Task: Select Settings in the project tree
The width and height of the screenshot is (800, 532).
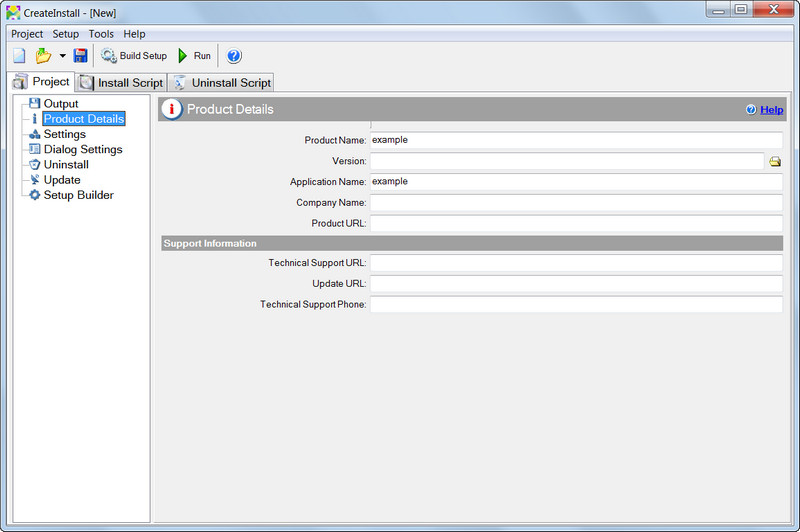Action: pyautogui.click(x=65, y=134)
